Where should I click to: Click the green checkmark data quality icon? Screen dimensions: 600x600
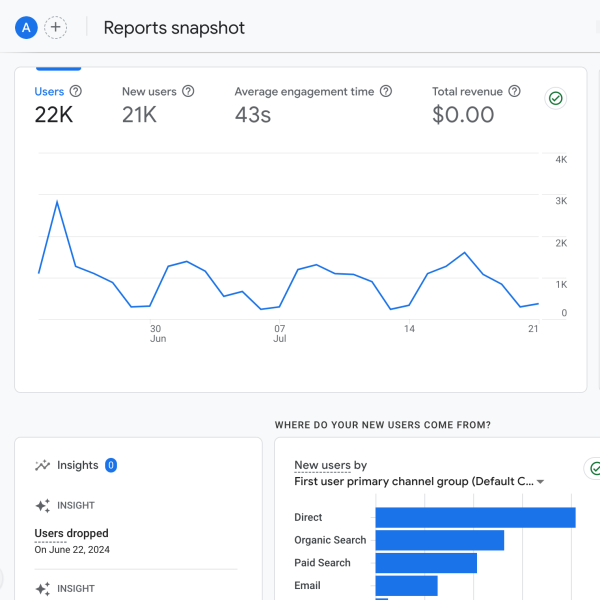click(x=555, y=98)
